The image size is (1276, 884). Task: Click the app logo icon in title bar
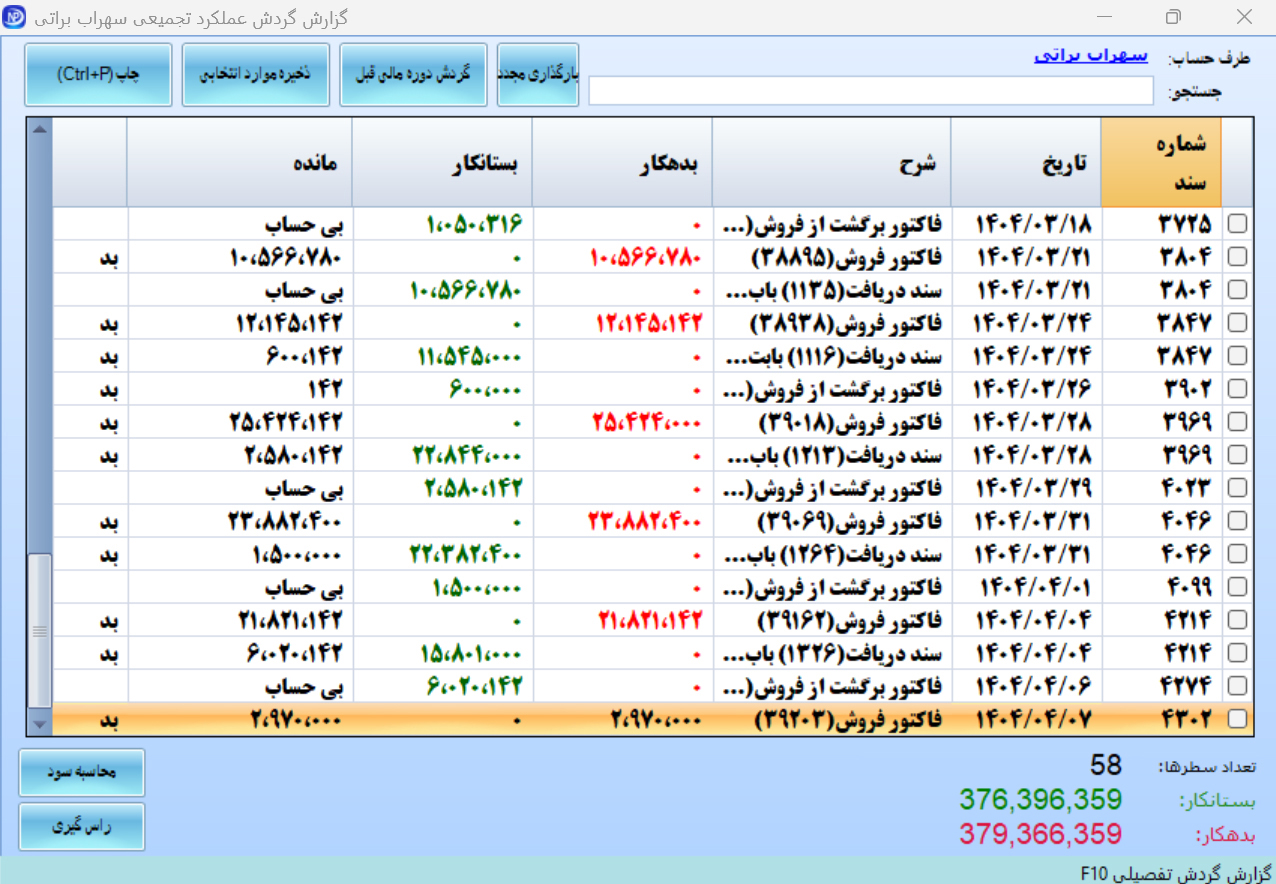[14, 17]
